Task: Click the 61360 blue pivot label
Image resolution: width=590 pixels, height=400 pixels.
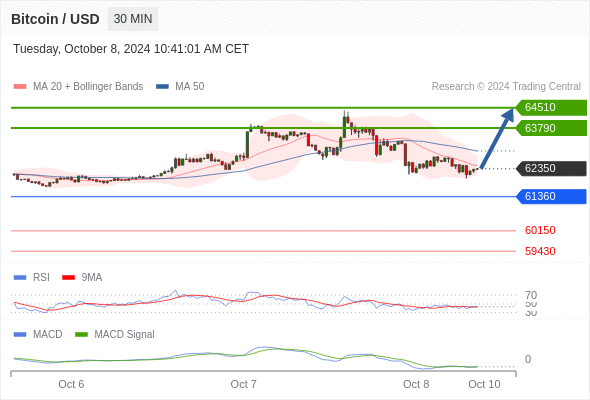Action: 551,196
